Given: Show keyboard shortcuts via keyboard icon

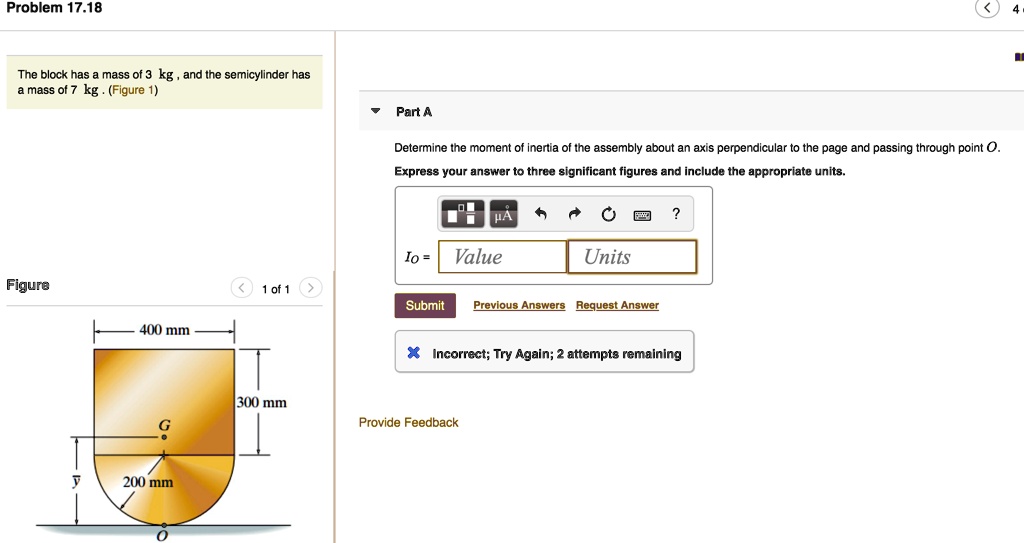Looking at the screenshot, I should [x=643, y=214].
